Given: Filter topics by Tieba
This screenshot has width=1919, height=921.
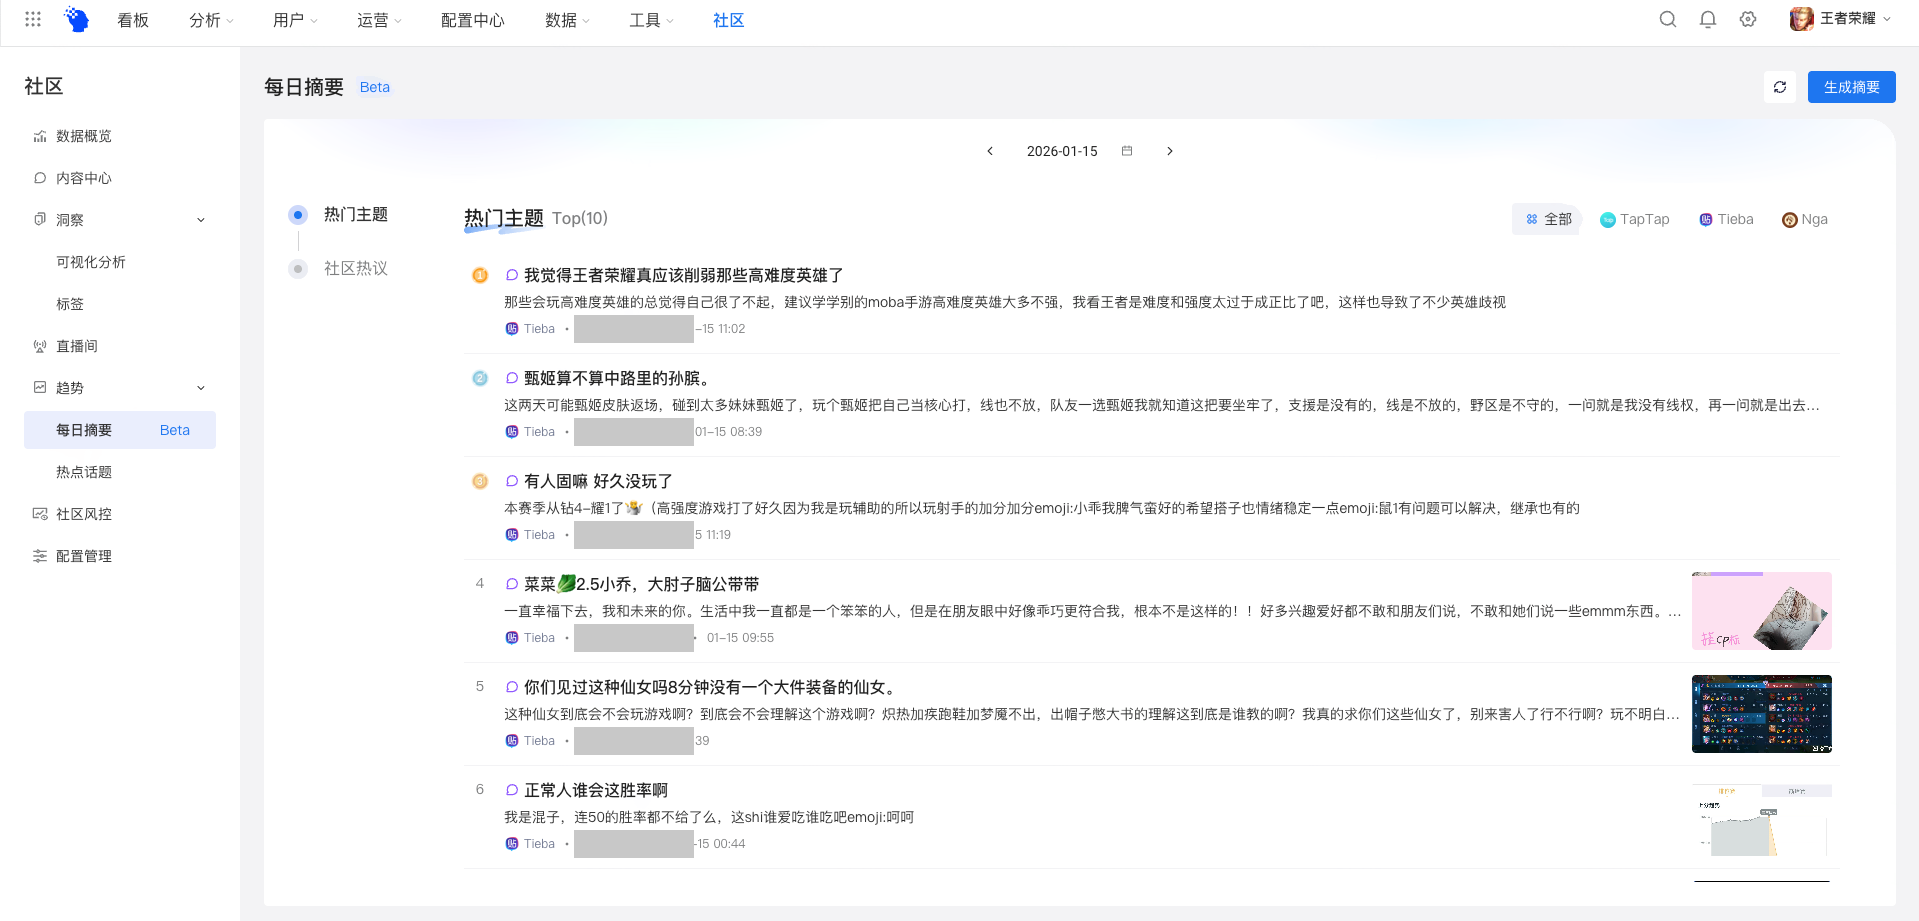Looking at the screenshot, I should tap(1726, 219).
